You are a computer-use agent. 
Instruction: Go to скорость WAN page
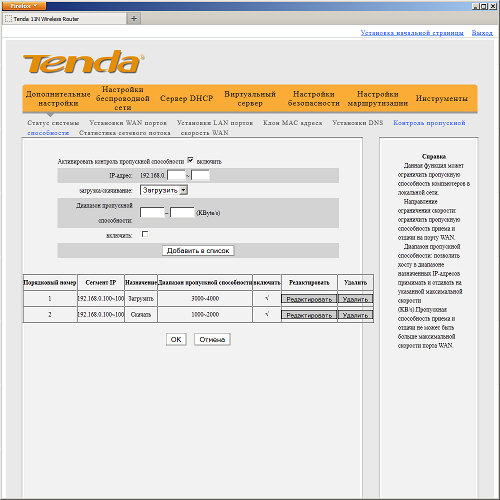[x=205, y=133]
